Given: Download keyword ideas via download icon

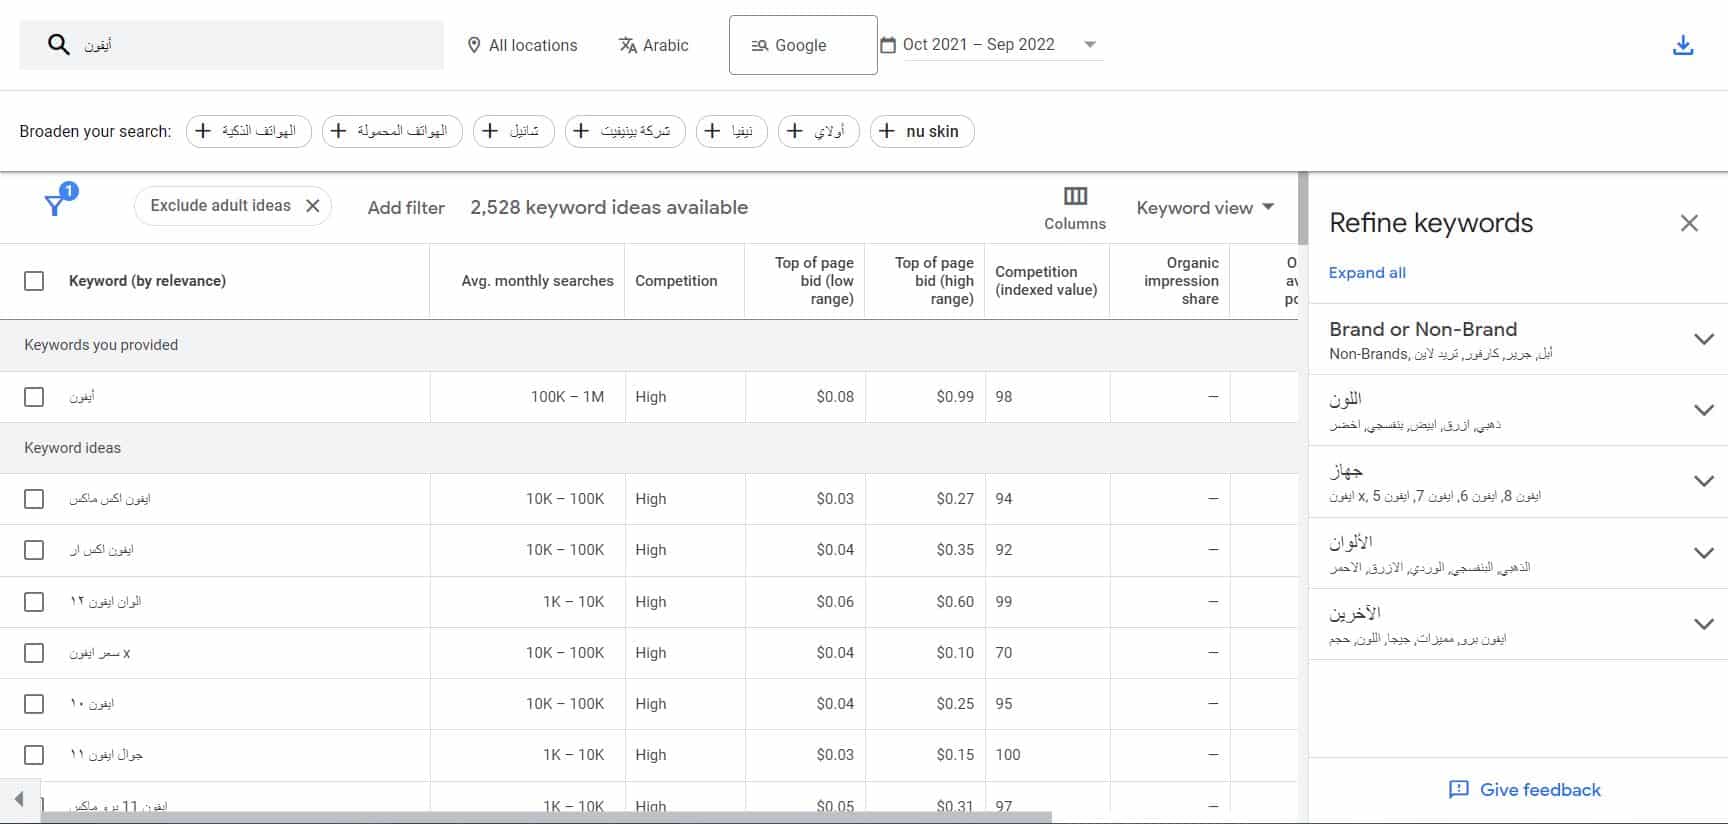Looking at the screenshot, I should pyautogui.click(x=1683, y=45).
